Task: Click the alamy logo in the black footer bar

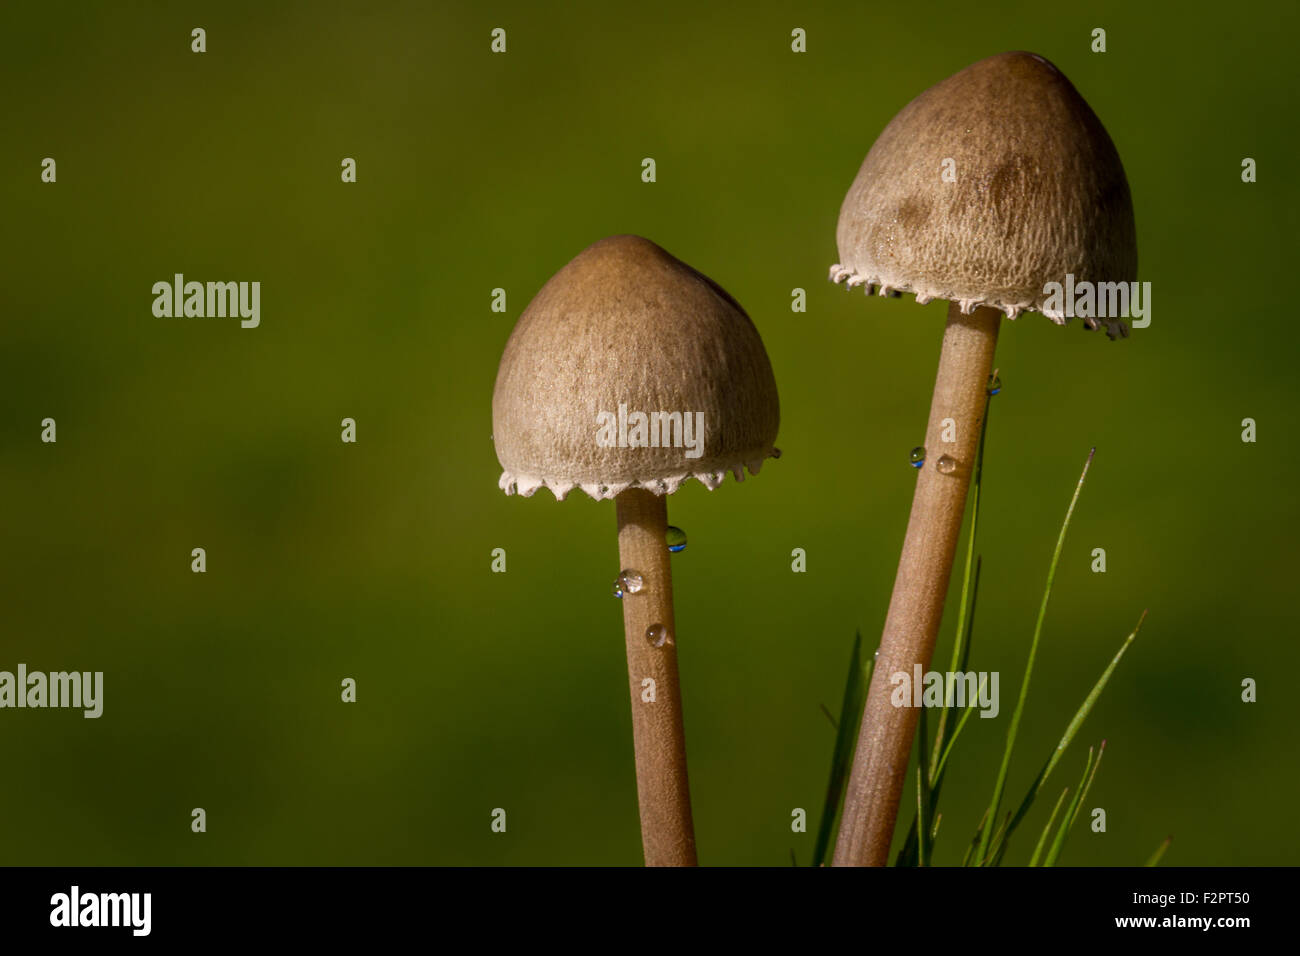Action: point(100,911)
